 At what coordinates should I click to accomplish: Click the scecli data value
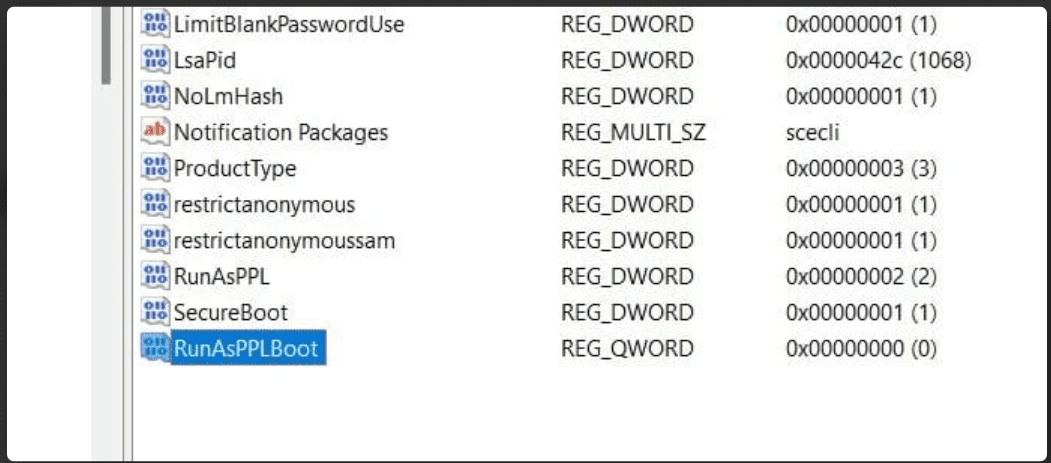812,133
